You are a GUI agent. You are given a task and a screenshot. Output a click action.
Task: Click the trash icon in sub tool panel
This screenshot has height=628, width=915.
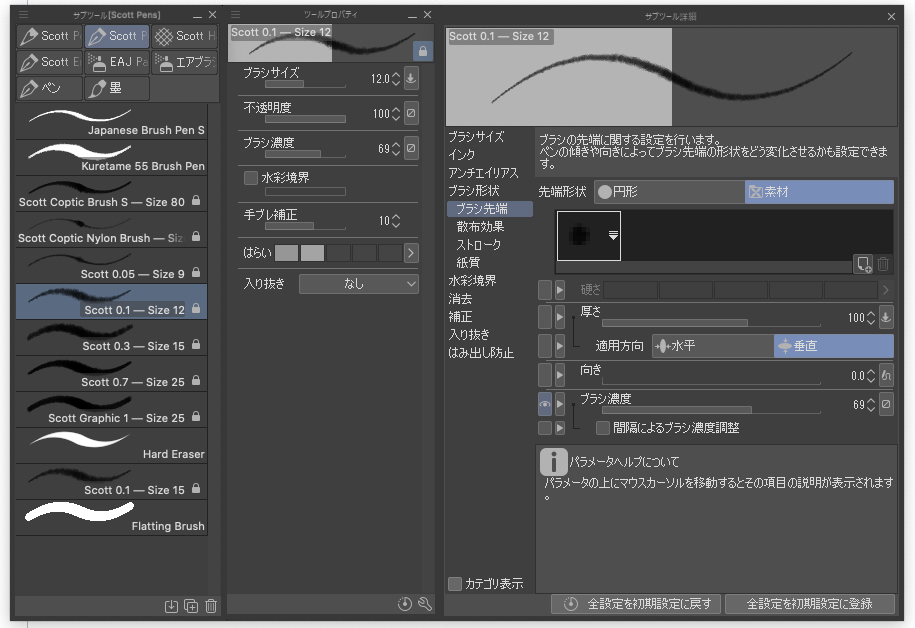pyautogui.click(x=211, y=606)
